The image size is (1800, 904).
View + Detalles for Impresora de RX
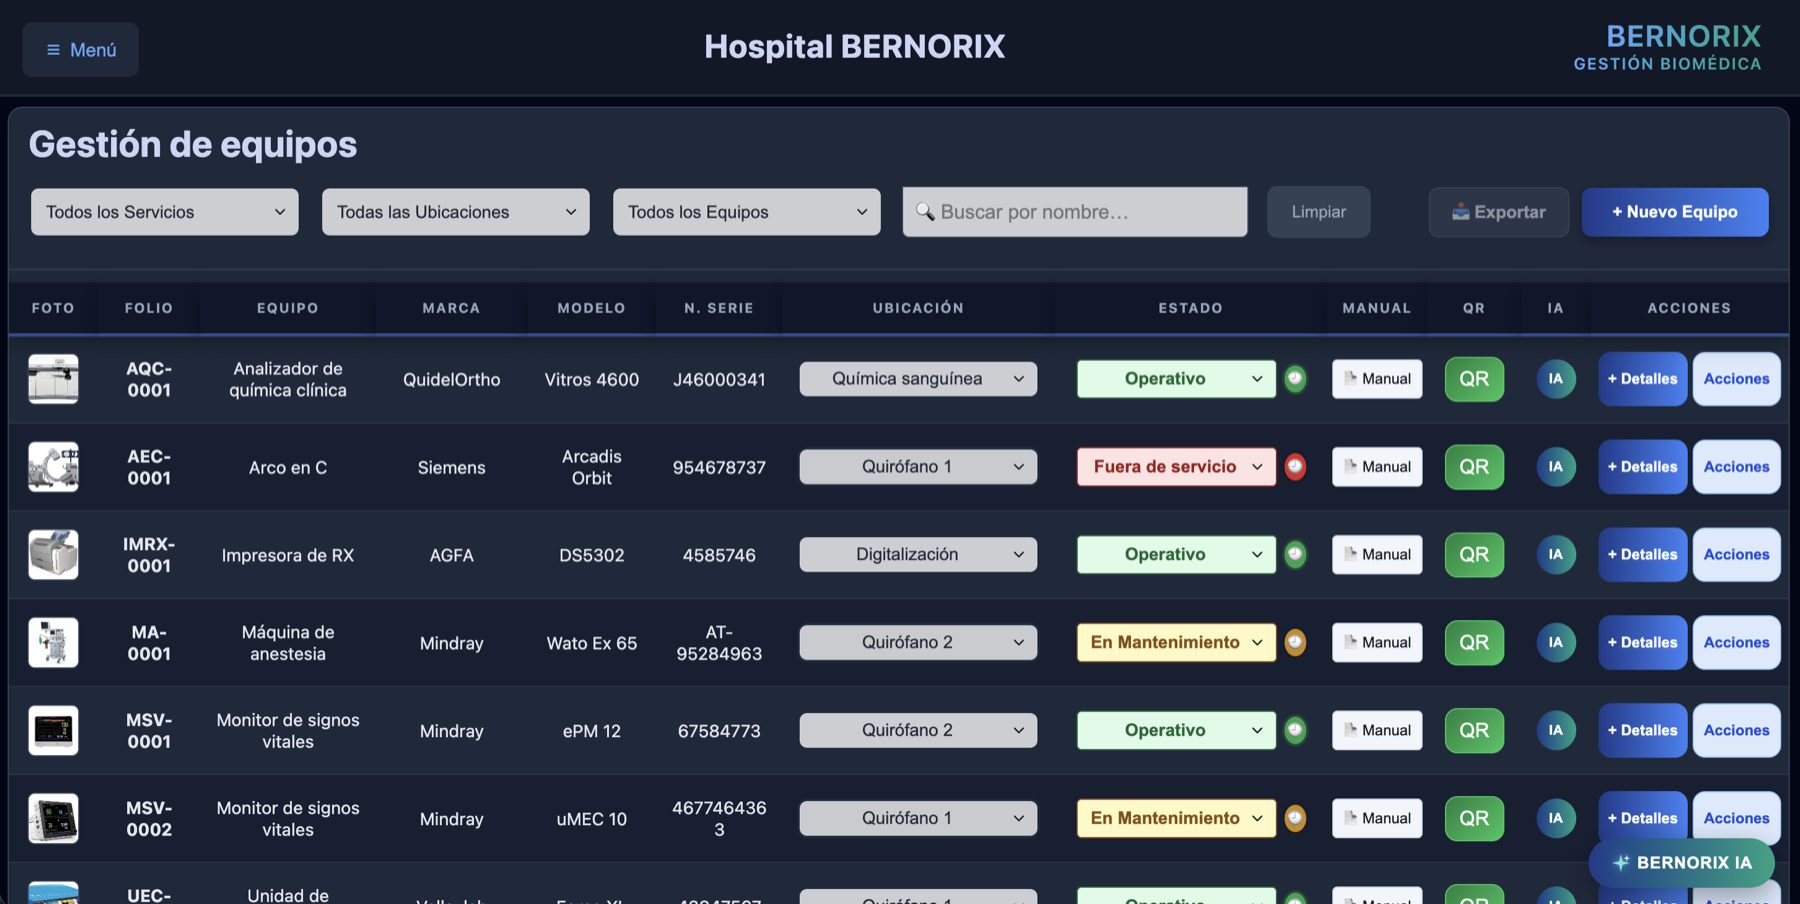[1642, 555]
